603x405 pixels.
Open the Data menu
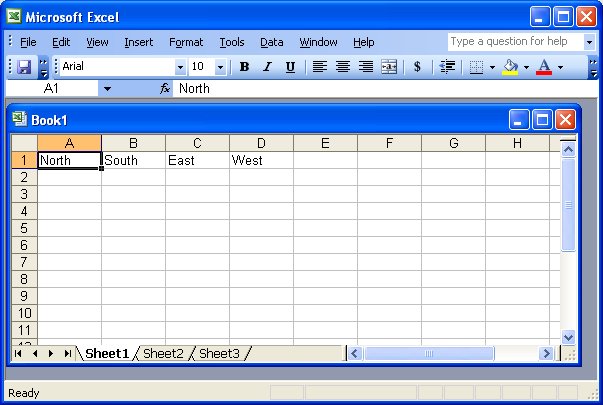[x=272, y=42]
